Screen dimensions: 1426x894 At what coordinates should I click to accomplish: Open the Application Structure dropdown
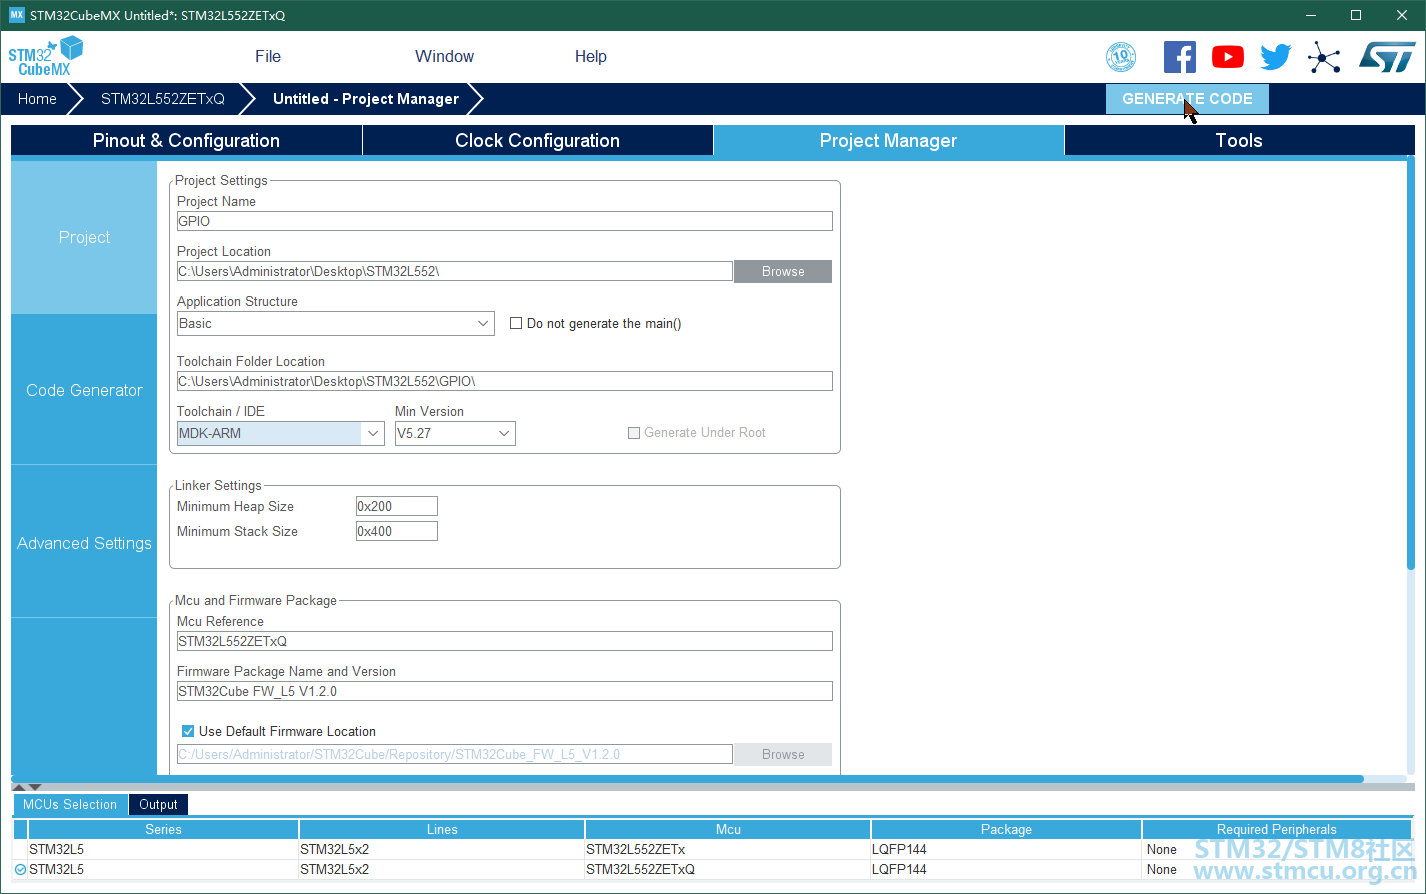click(335, 324)
